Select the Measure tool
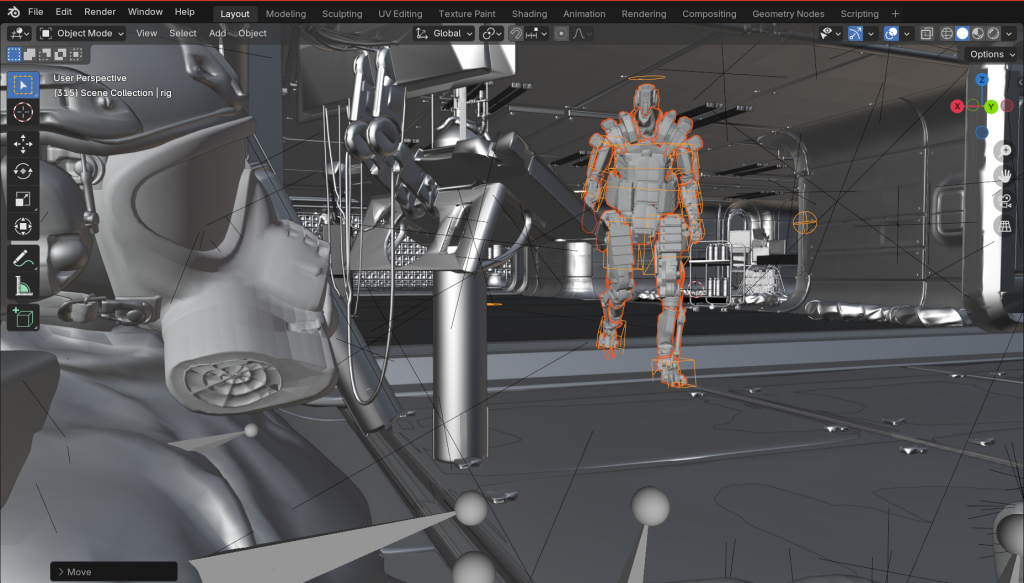The image size is (1024, 583). tap(24, 287)
